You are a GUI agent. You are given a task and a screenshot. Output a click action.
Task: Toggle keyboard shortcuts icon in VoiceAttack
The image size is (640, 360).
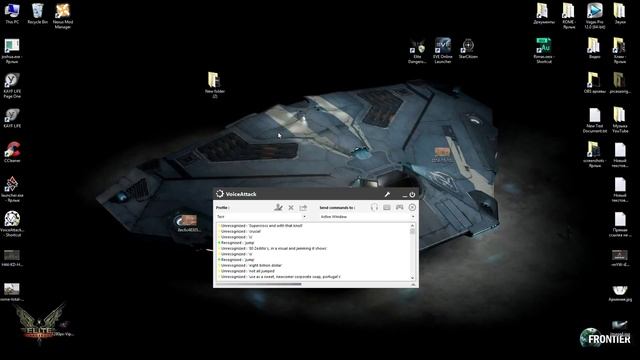point(387,207)
